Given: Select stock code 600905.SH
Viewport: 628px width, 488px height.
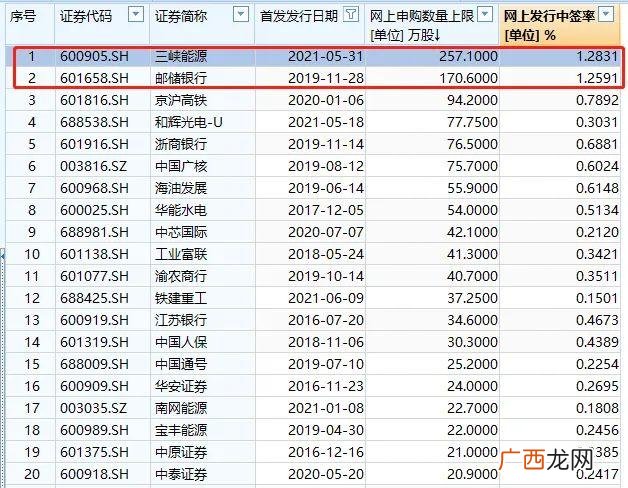Looking at the screenshot, I should point(95,56).
